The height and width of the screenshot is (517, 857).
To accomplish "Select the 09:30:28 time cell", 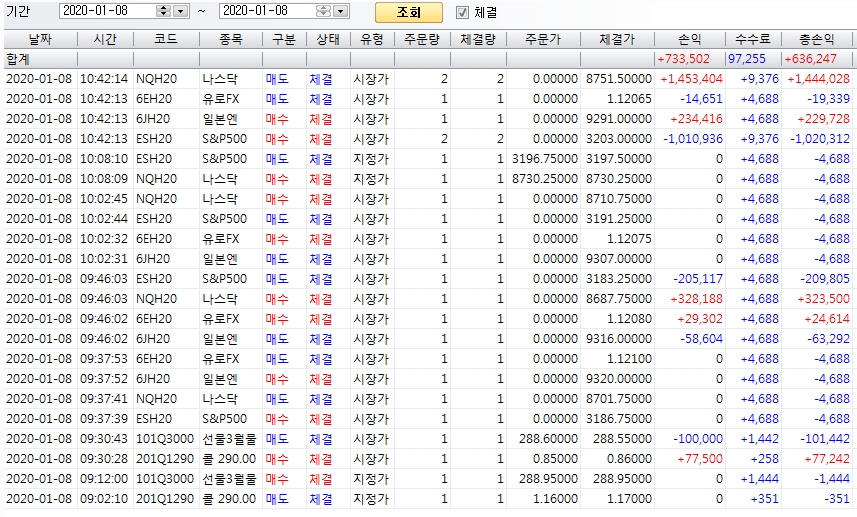I will [104, 459].
